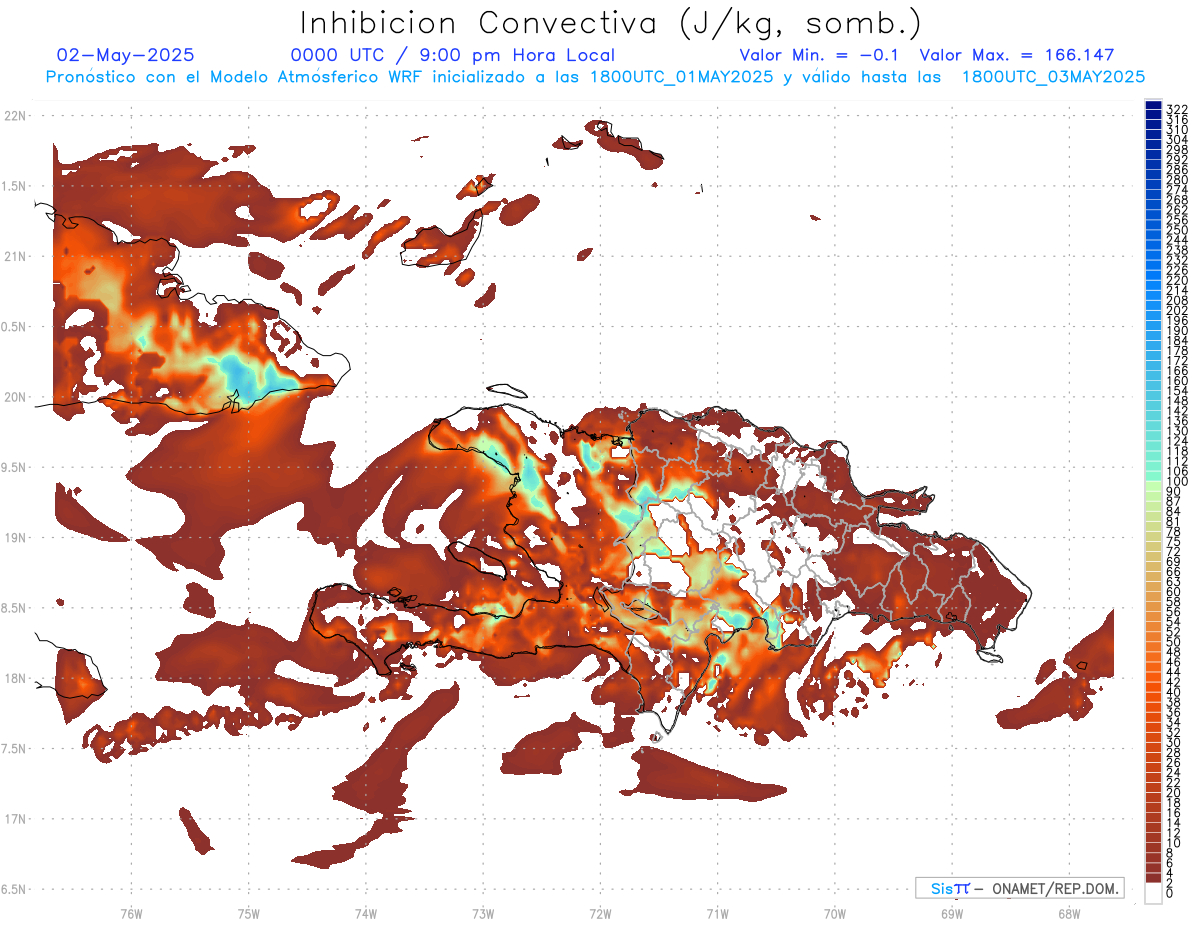Click the colorbar value '100'
This screenshot has width=1200, height=927.
tap(1177, 482)
